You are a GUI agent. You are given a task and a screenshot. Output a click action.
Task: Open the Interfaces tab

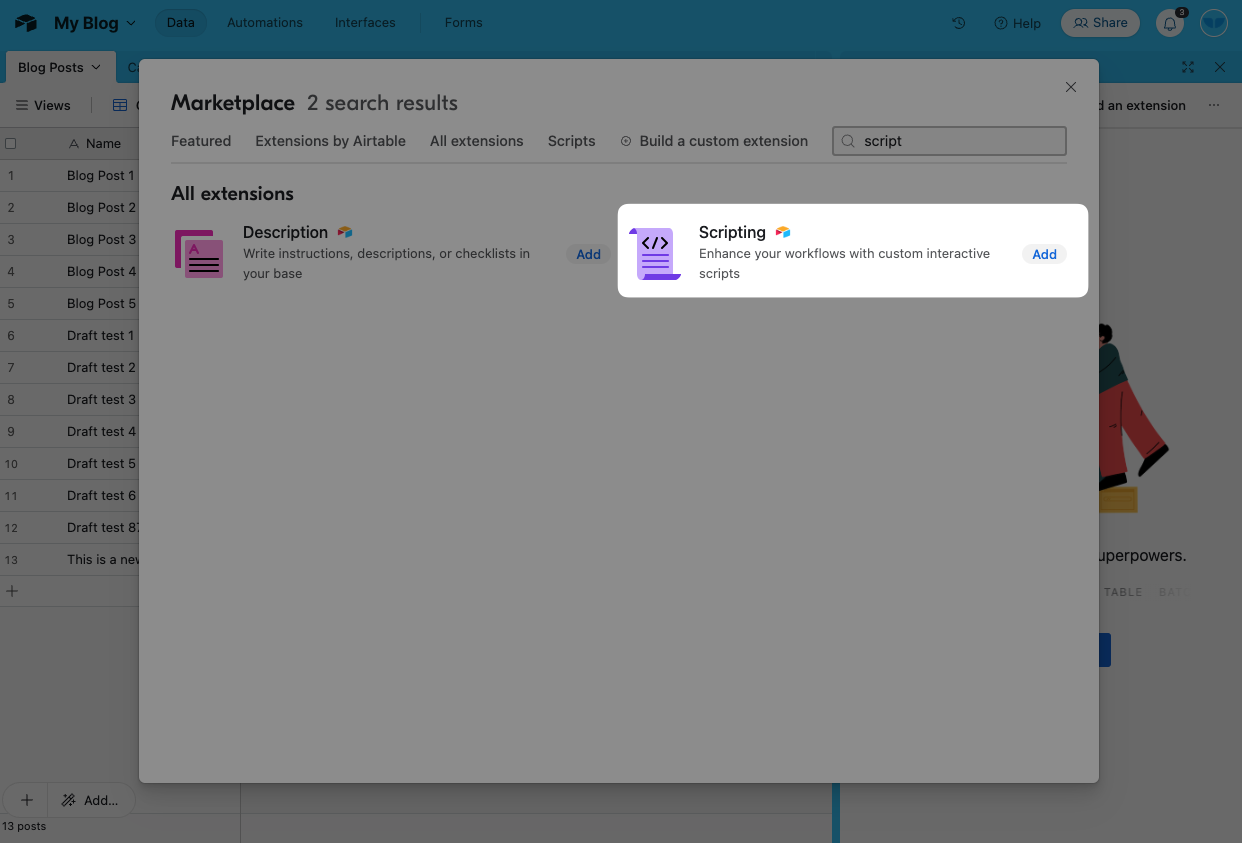(x=365, y=23)
